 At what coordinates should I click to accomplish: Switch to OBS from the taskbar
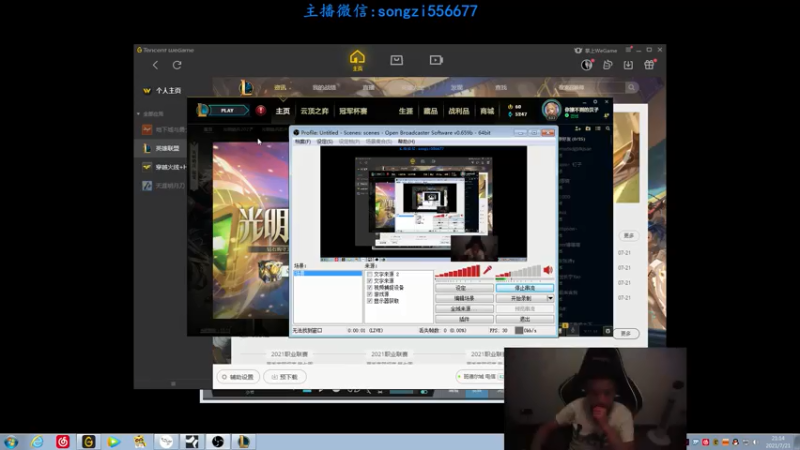[x=218, y=442]
